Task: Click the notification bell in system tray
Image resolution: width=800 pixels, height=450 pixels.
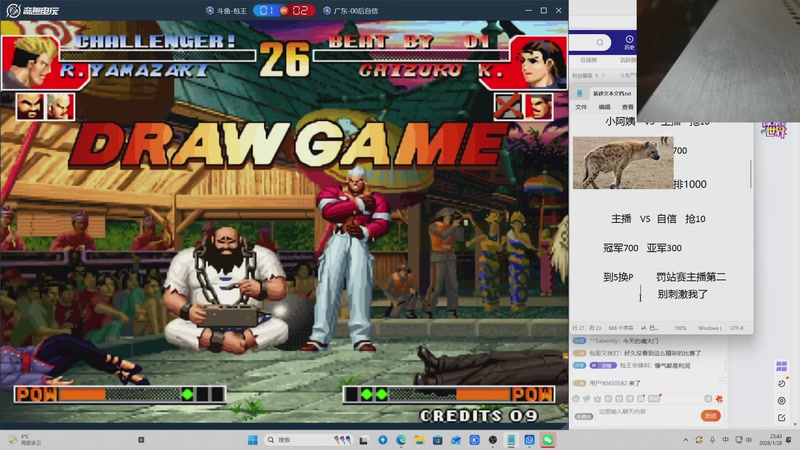Action: [789, 440]
